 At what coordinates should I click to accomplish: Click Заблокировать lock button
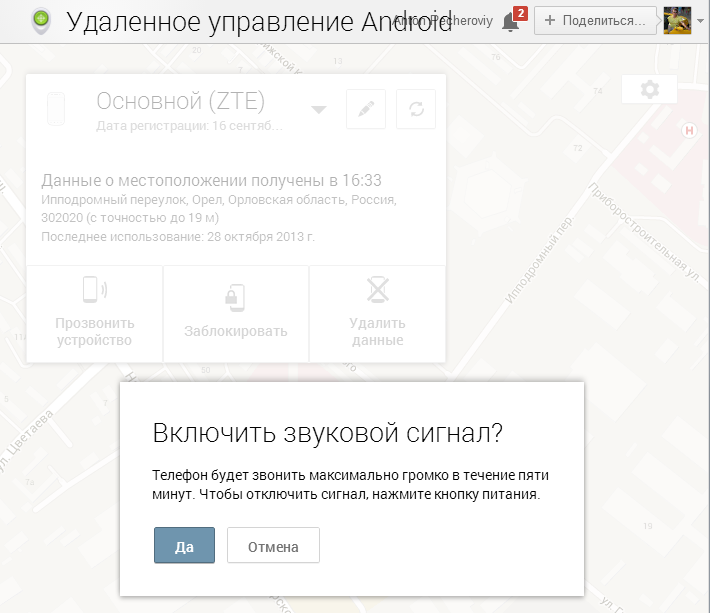[x=236, y=313]
